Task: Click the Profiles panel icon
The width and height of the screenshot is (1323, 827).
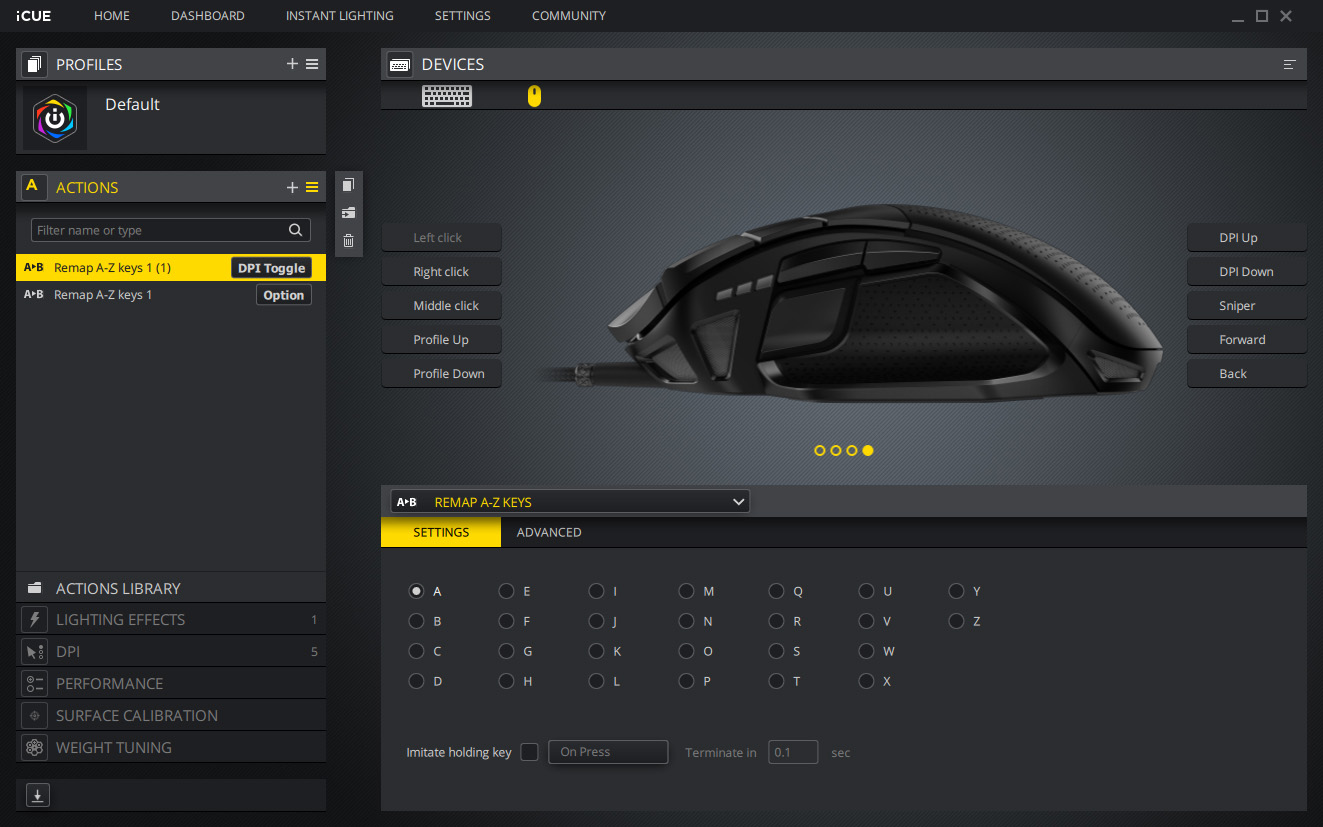Action: pos(34,64)
